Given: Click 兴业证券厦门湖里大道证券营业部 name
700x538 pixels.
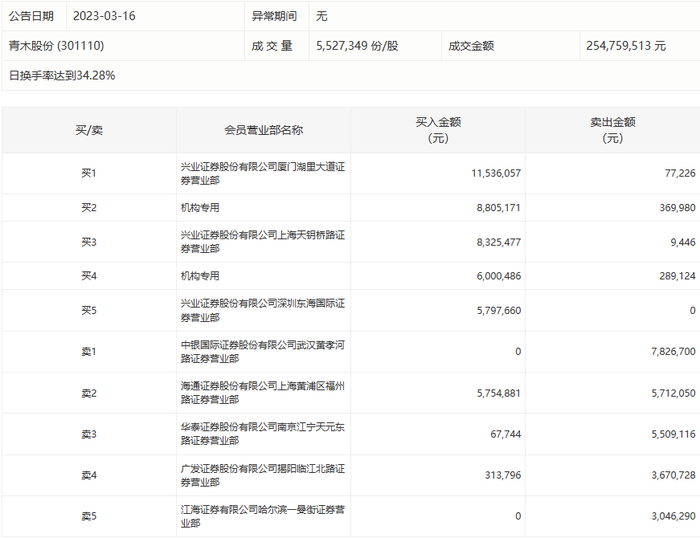Looking at the screenshot, I should pyautogui.click(x=262, y=173).
